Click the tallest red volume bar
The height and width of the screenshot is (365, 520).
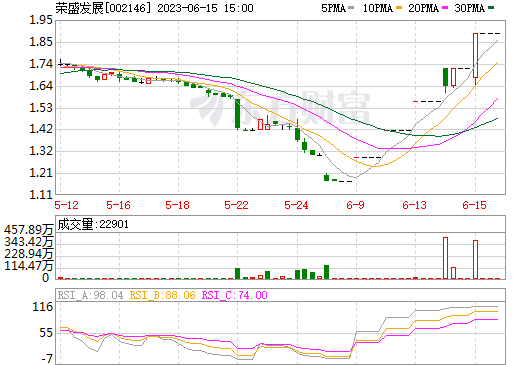tap(445, 258)
